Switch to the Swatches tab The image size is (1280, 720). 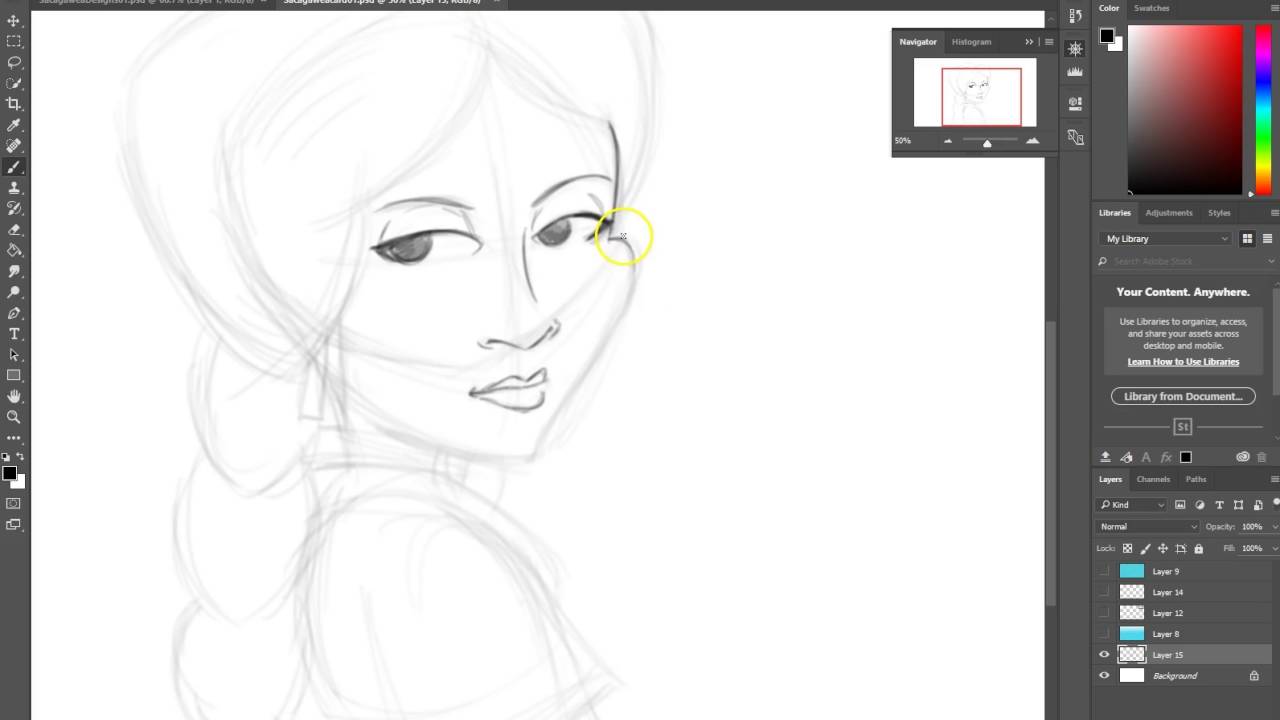[1151, 8]
